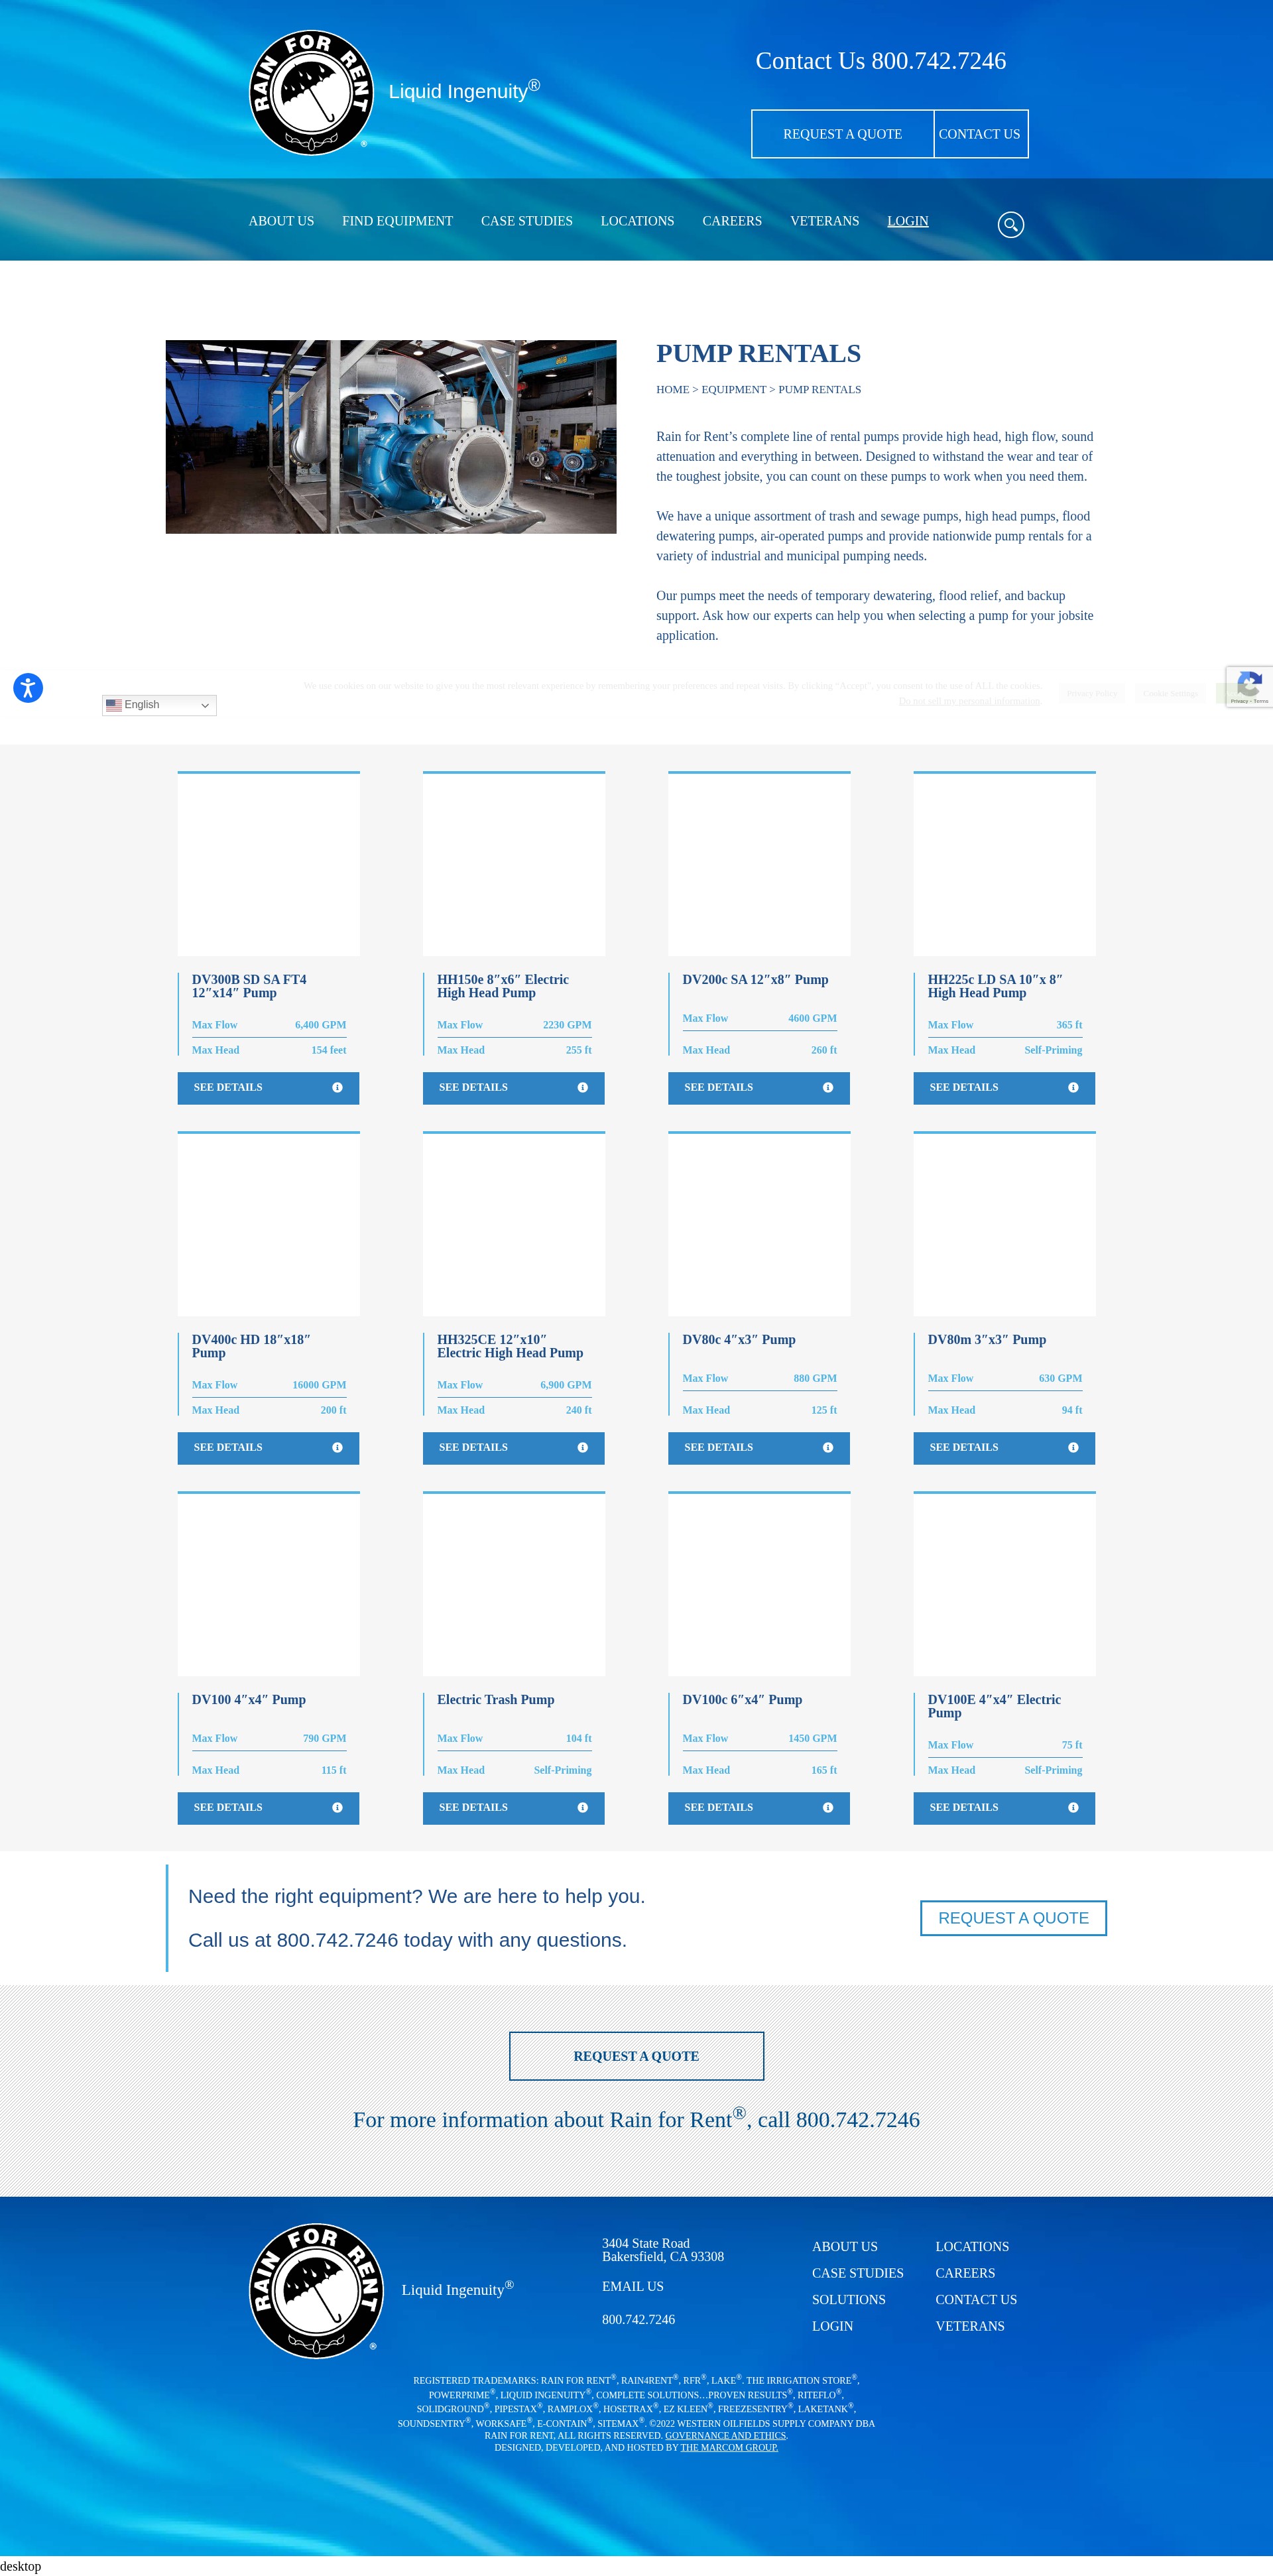Go to Case Studies in navigation
Viewport: 1273px width, 2576px height.
[x=526, y=221]
